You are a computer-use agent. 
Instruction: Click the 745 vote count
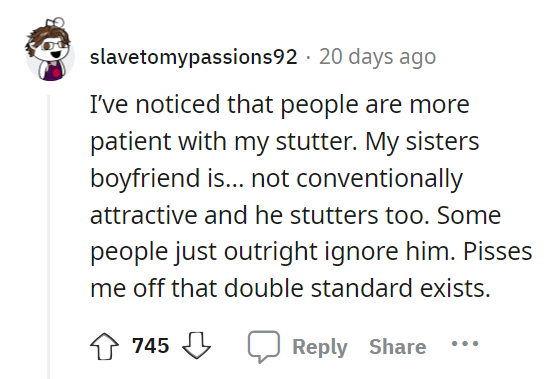point(151,346)
